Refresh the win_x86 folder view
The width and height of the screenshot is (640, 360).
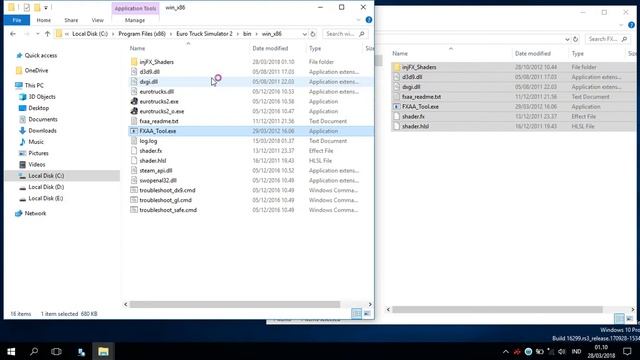313,34
